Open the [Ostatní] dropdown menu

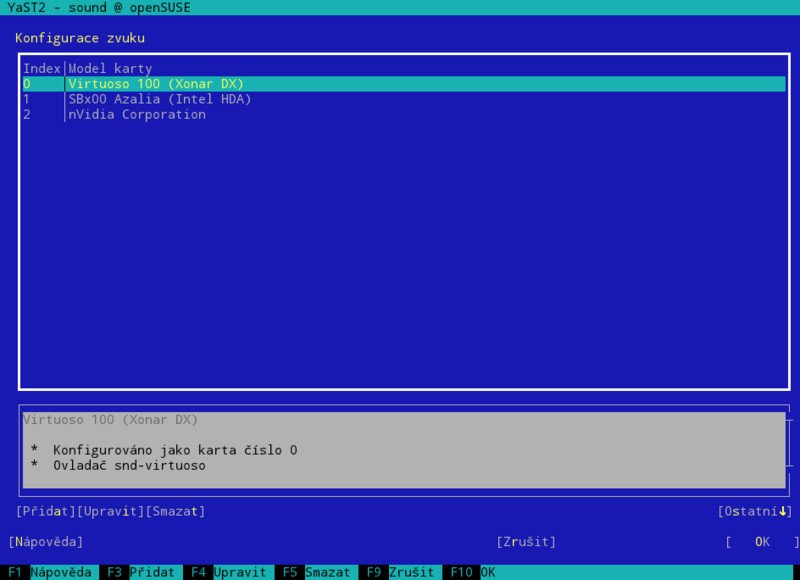(x=755, y=511)
